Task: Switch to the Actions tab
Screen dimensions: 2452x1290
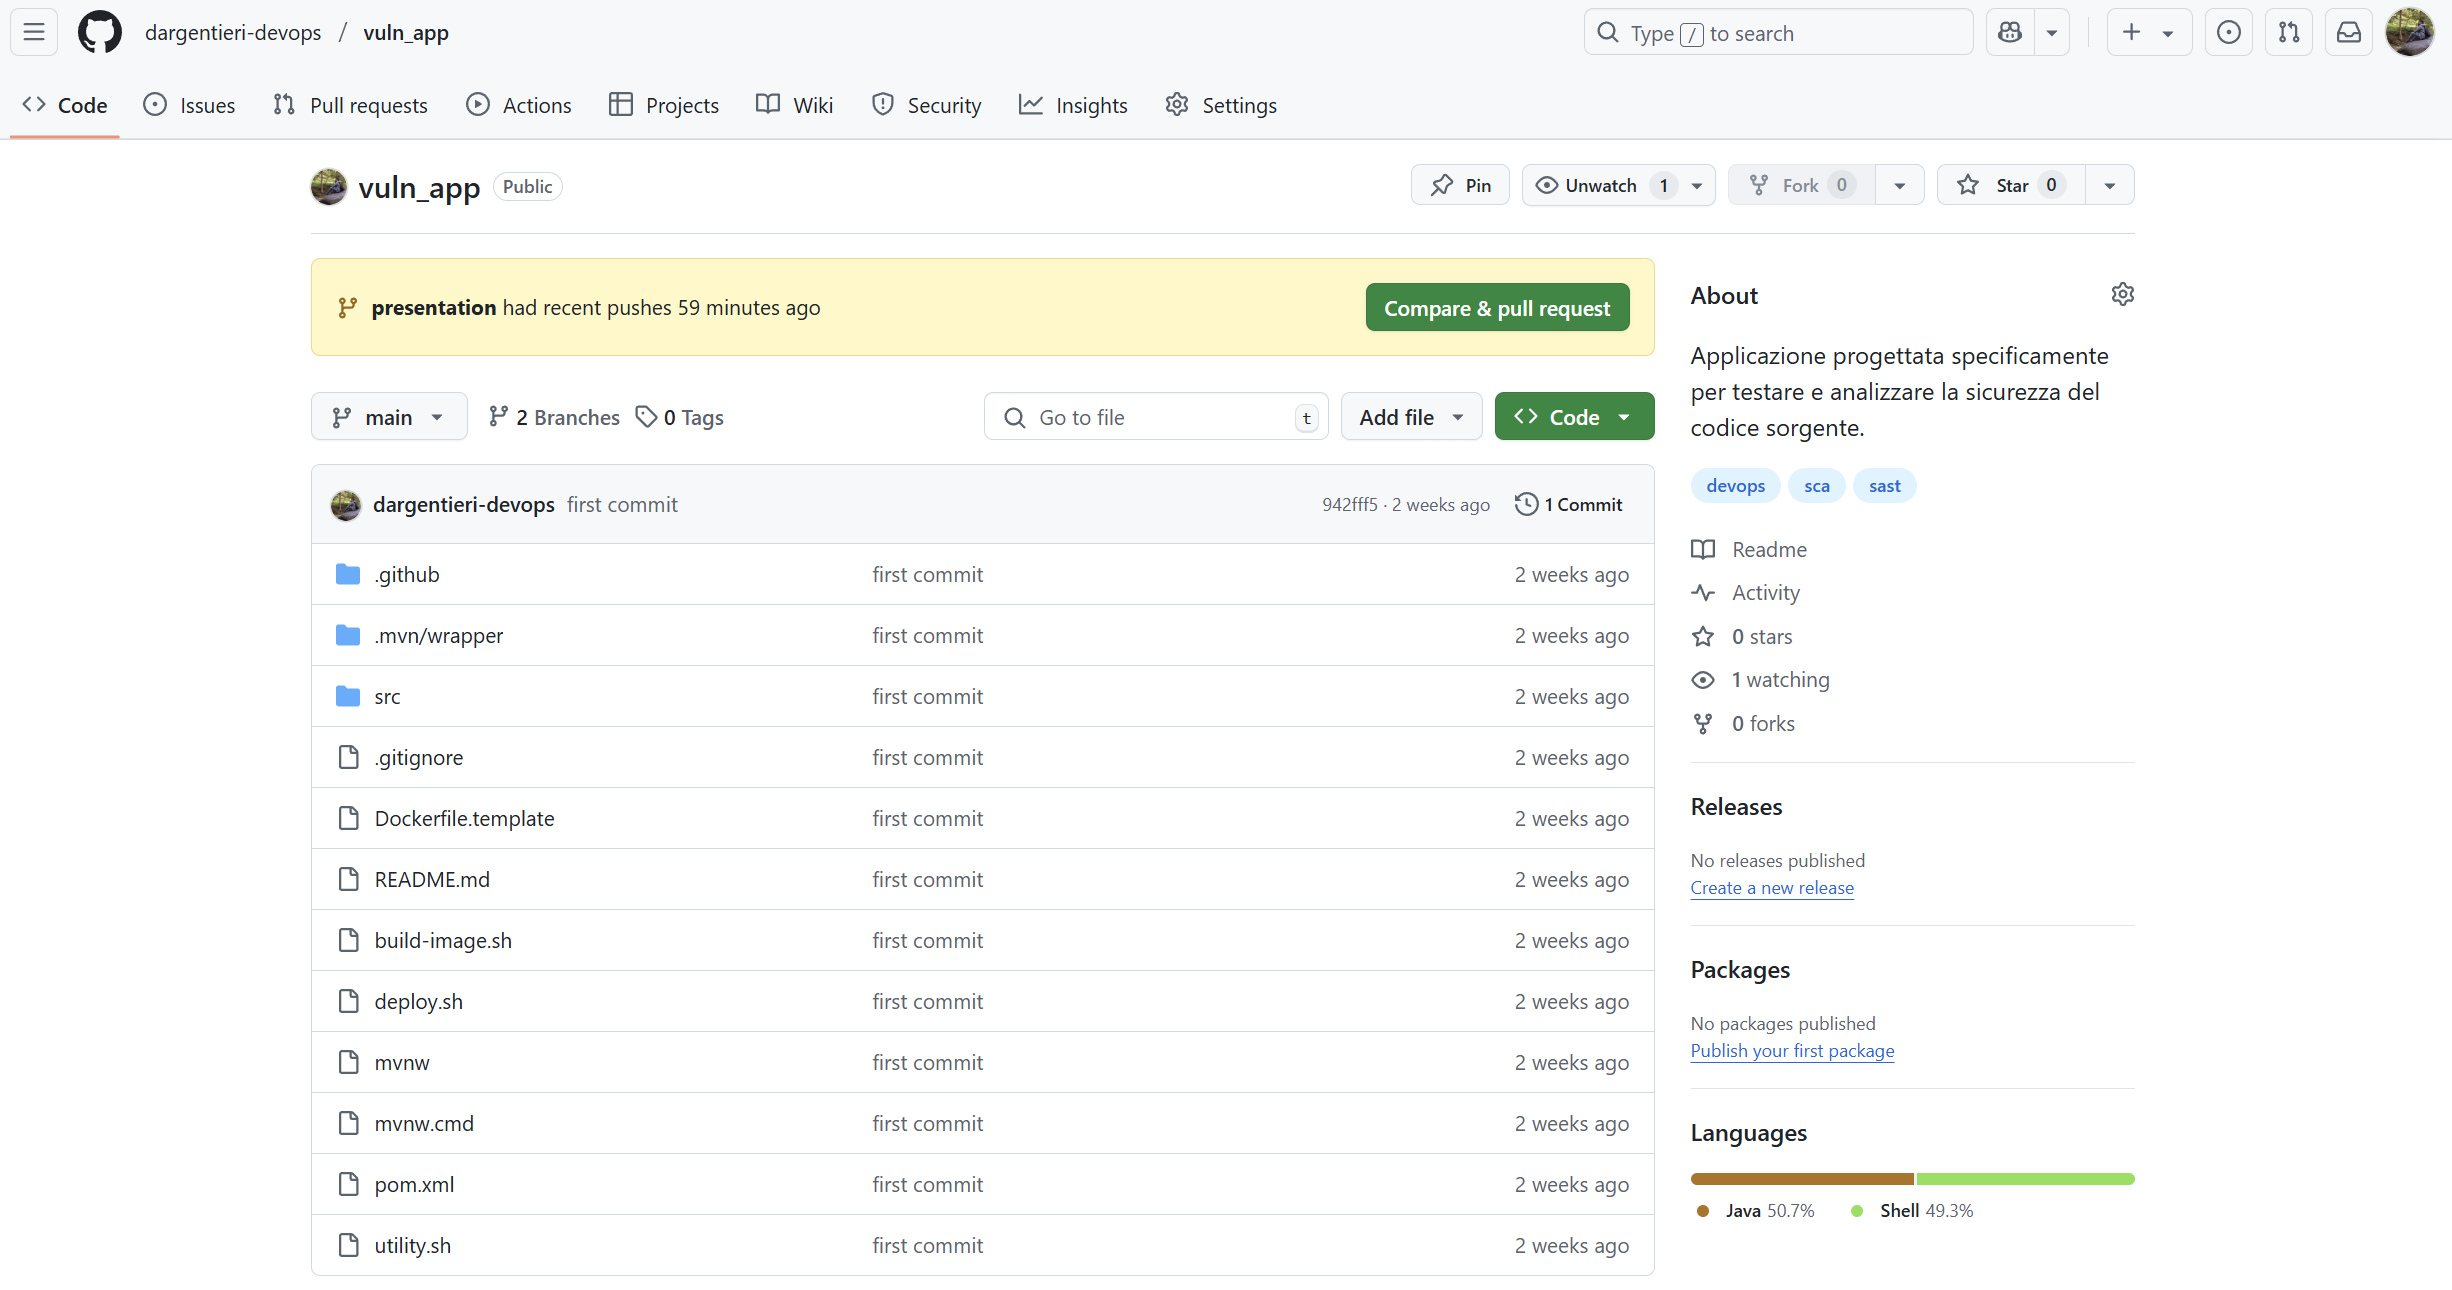Action: (x=519, y=105)
